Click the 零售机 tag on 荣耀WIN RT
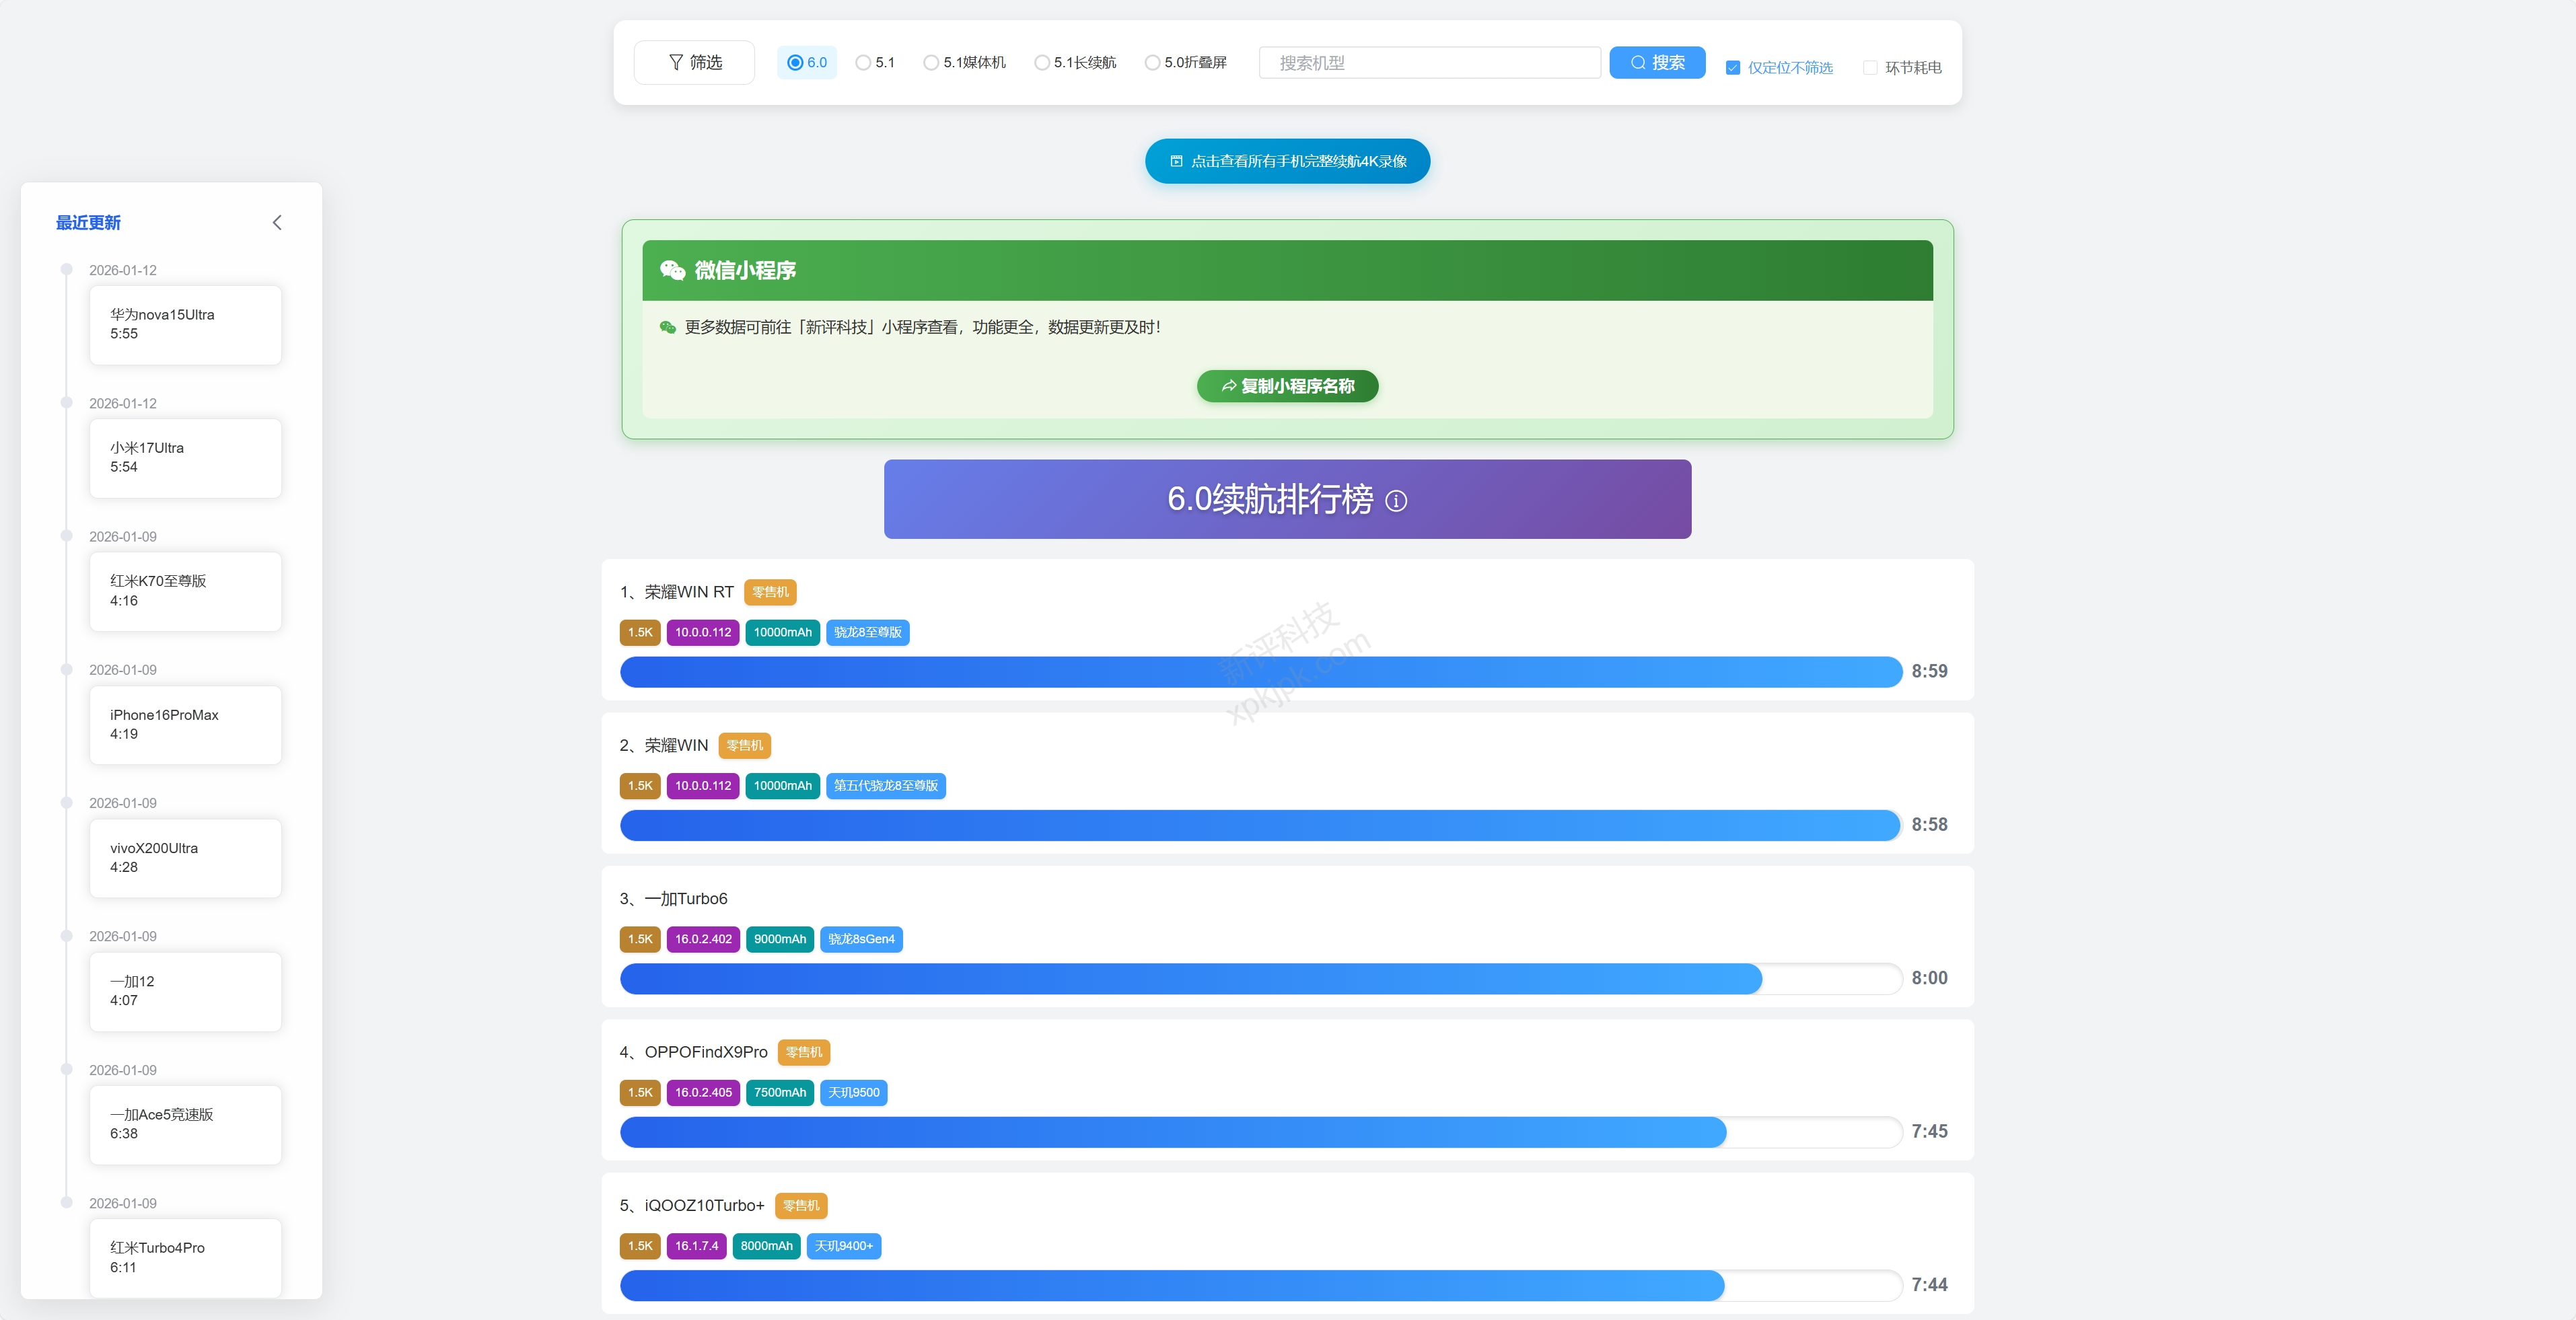 point(770,592)
